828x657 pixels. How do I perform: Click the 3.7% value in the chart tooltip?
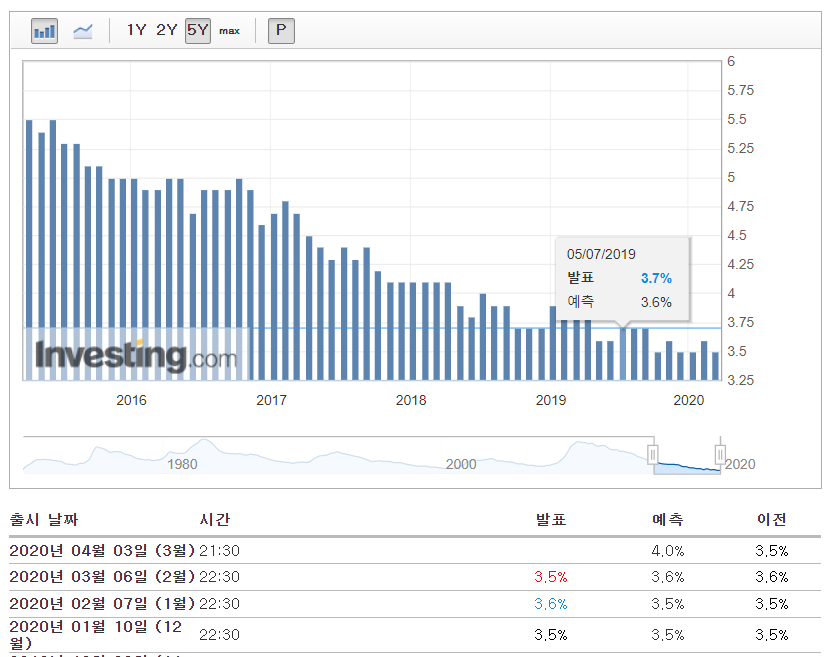pos(656,278)
